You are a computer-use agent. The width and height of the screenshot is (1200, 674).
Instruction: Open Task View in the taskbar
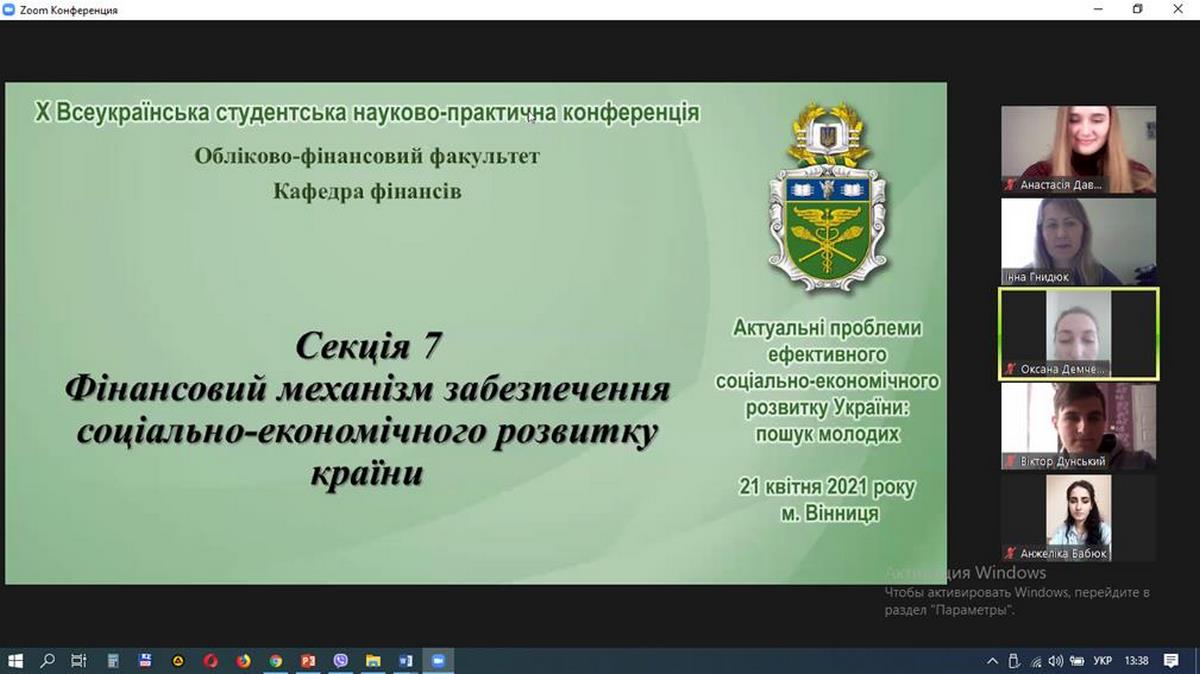point(79,661)
